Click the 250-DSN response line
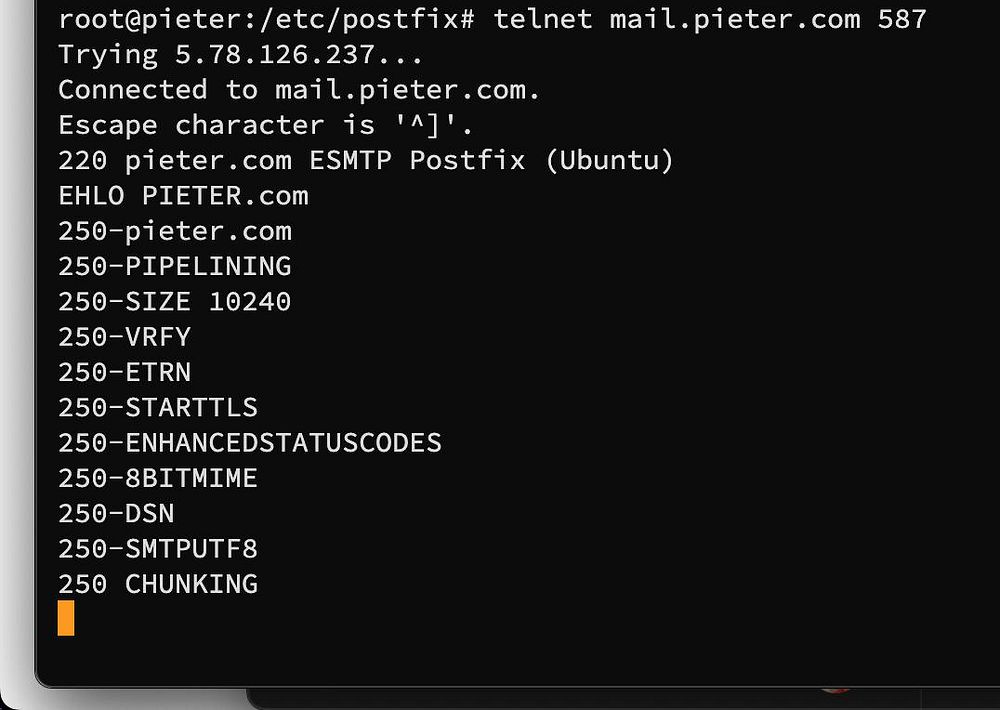Viewport: 1000px width, 710px height. (x=116, y=514)
